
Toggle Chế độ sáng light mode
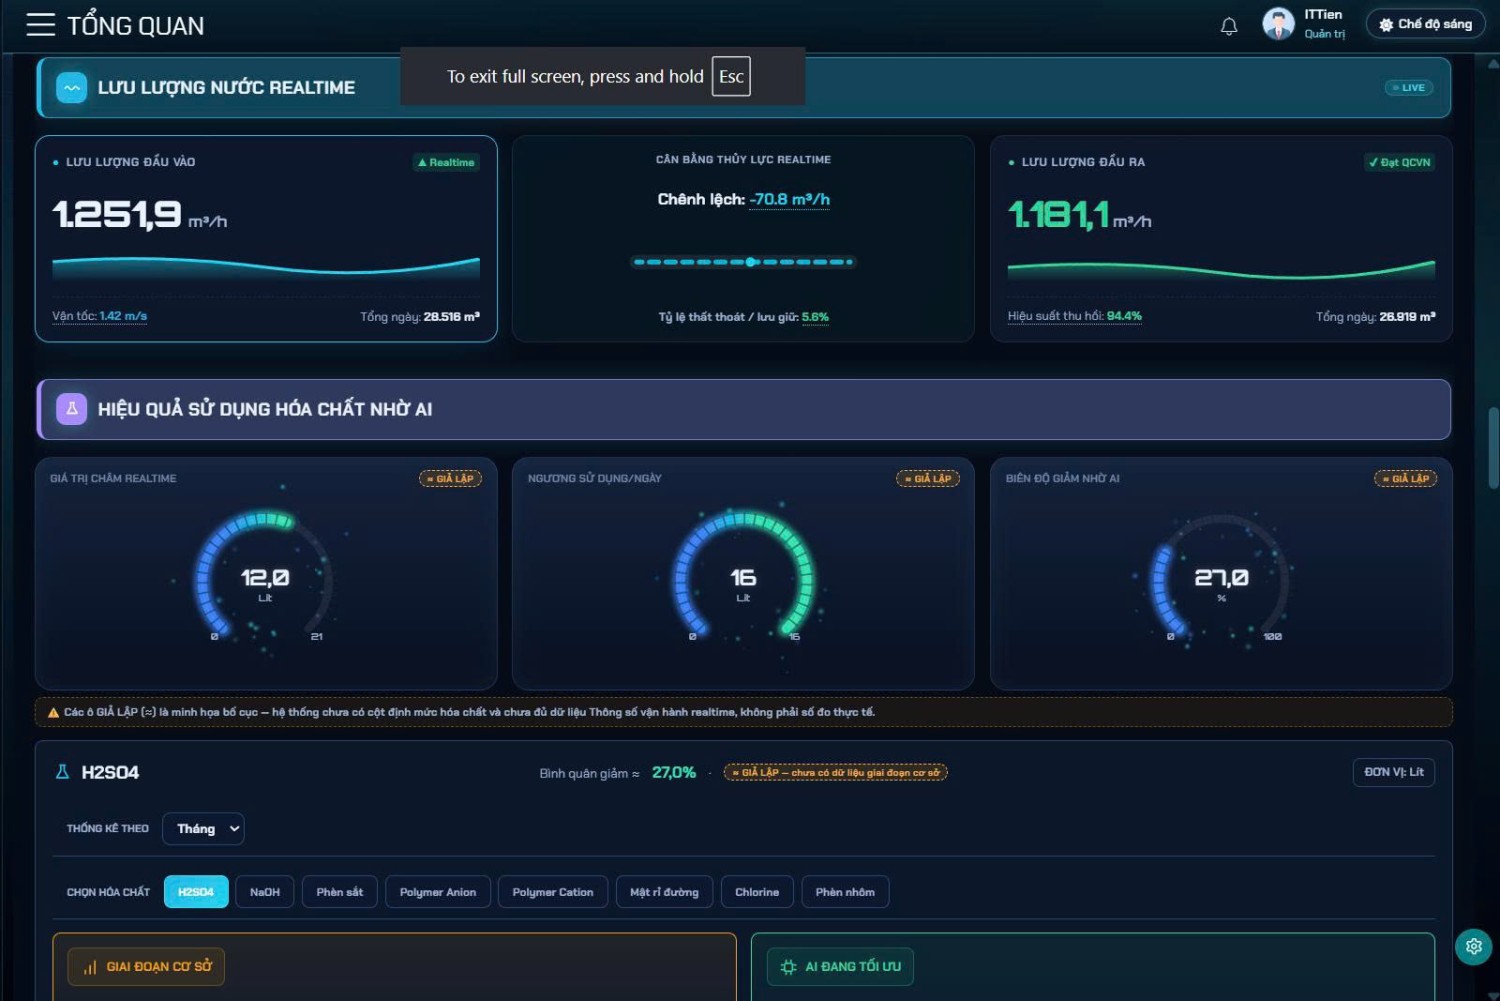[1426, 25]
